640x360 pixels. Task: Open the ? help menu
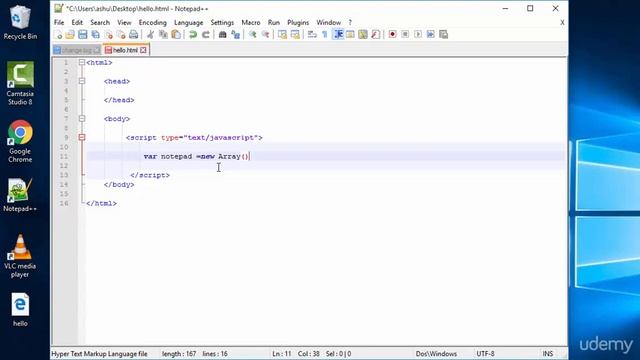[x=350, y=22]
